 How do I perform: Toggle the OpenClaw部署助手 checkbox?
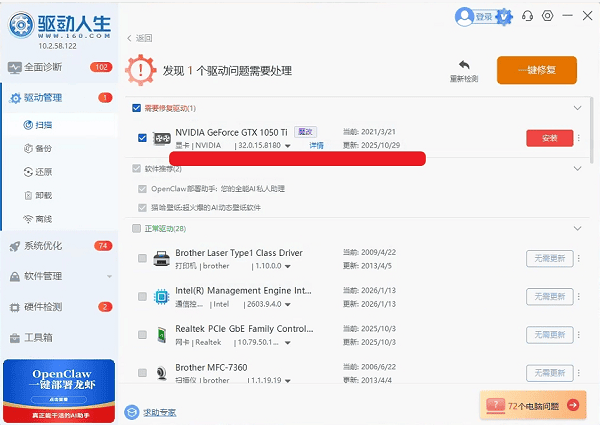pos(142,189)
